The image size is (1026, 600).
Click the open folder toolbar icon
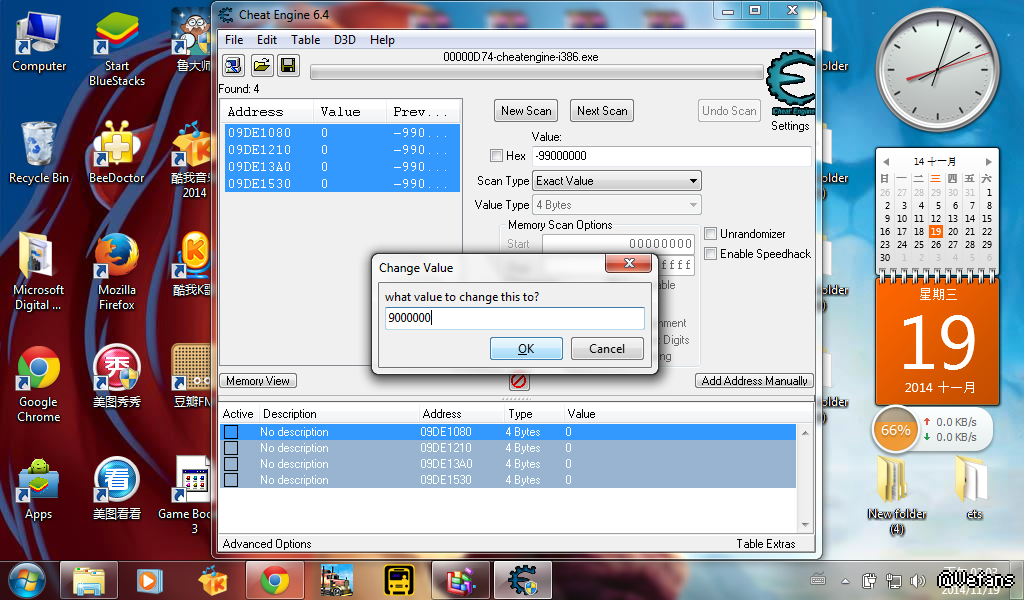coord(261,65)
